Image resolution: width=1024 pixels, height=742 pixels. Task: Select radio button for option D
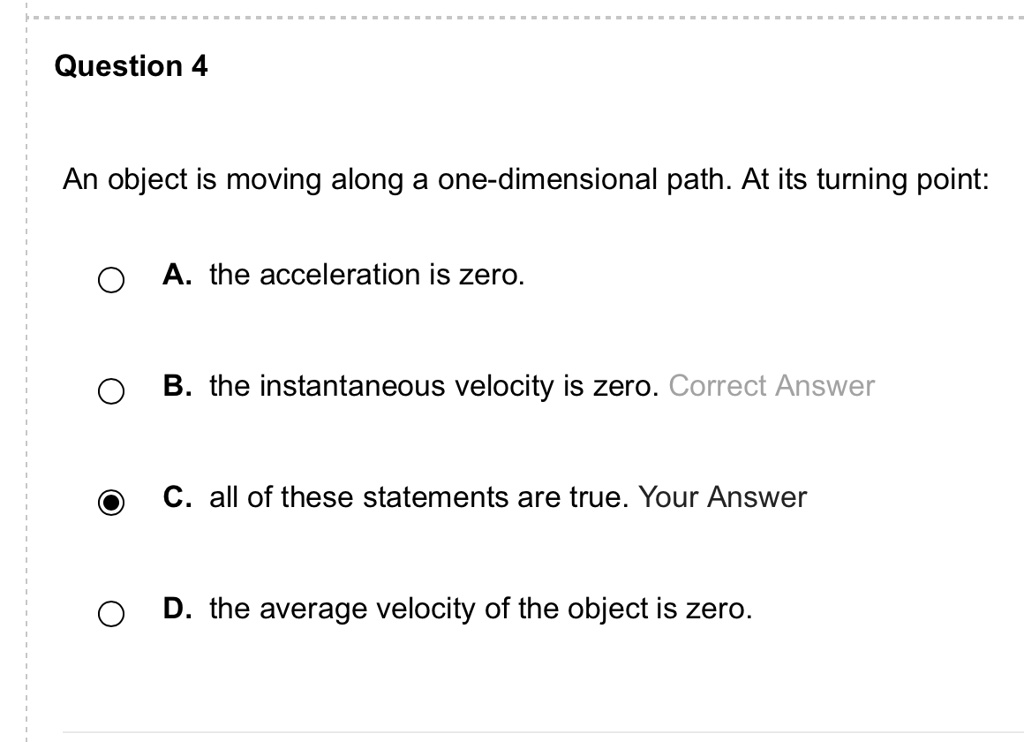click(x=110, y=612)
